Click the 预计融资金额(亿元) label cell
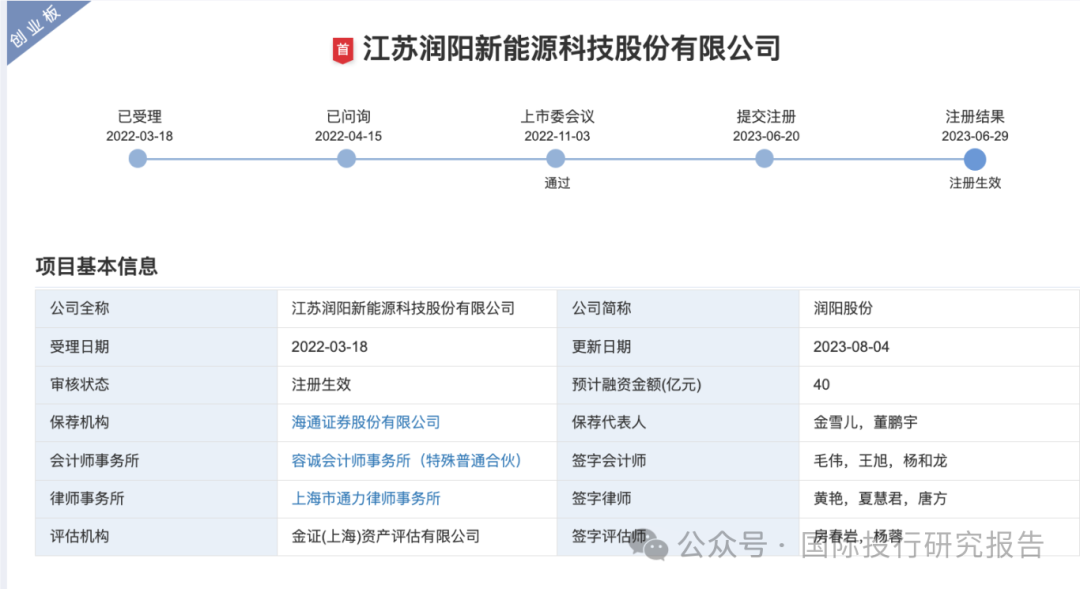Screen dimensions: 1080x589 [x=678, y=384]
